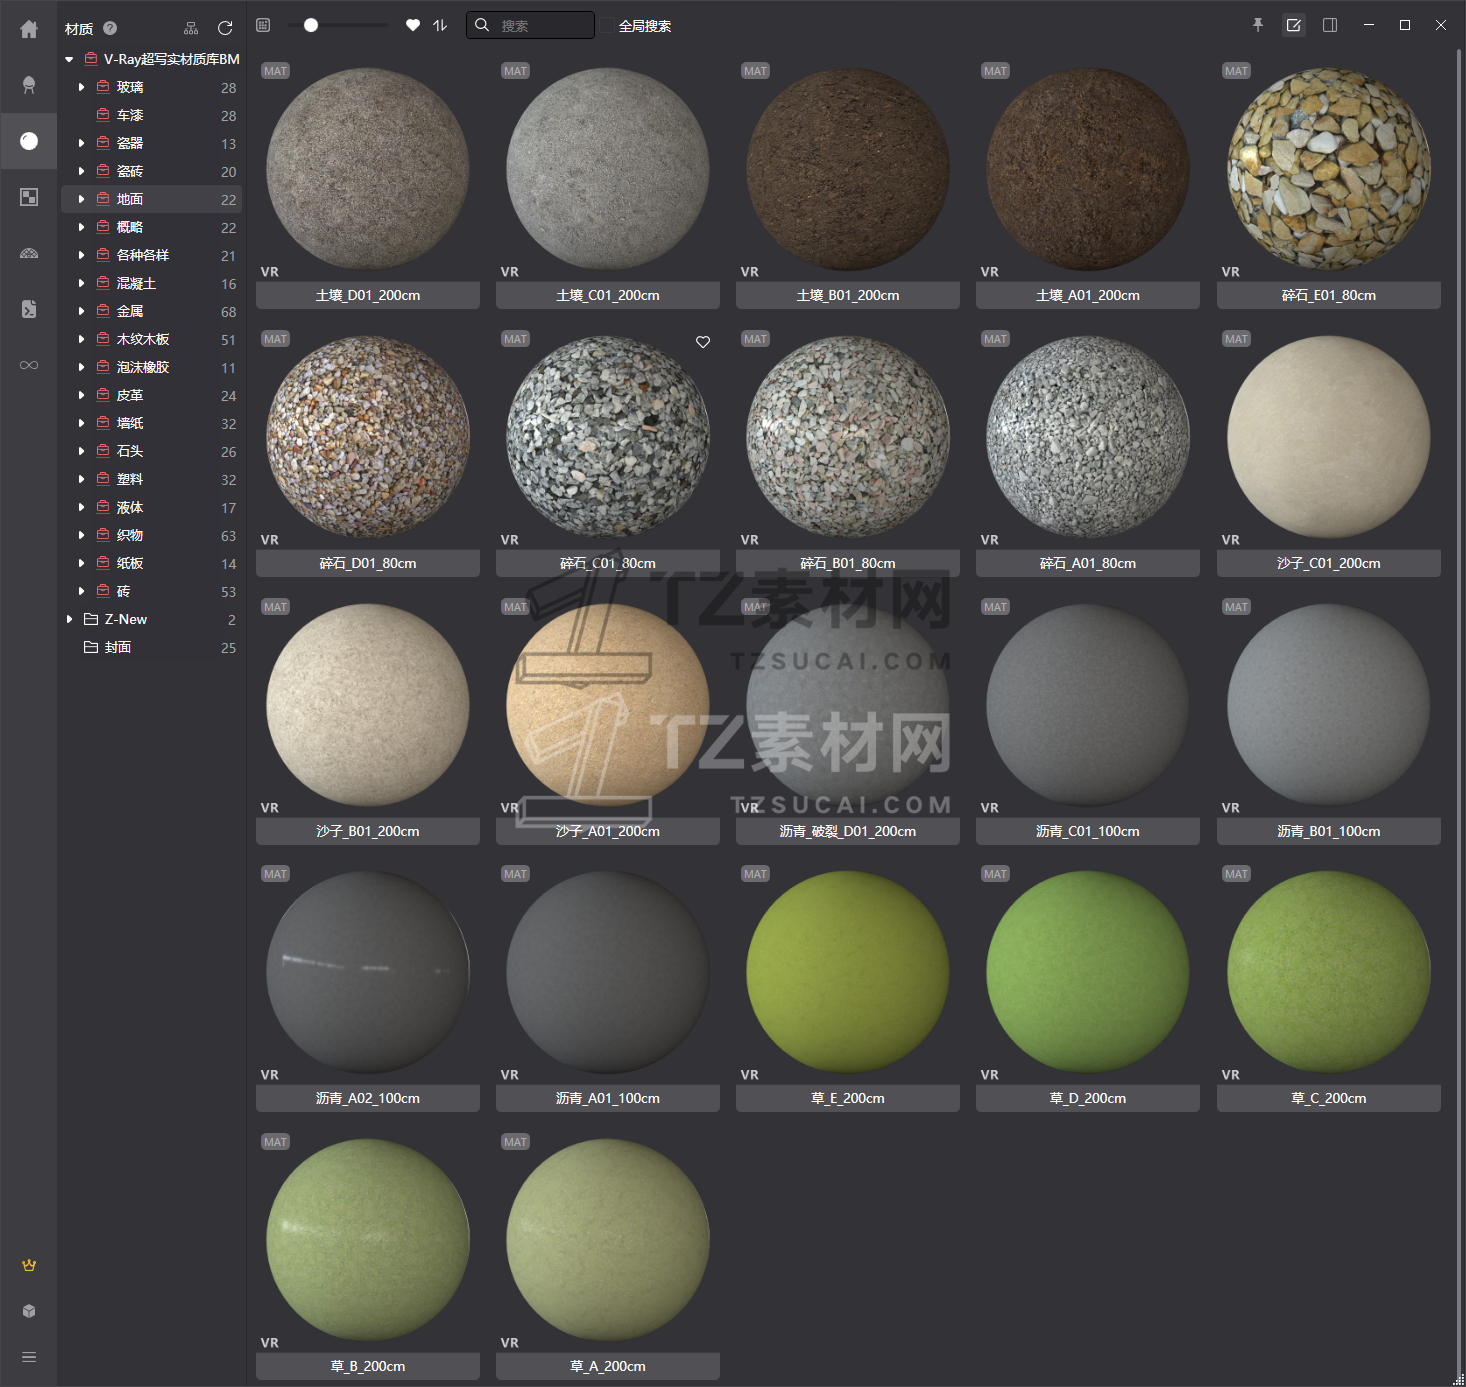Click the 沙子_C01_200cm name label
The width and height of the screenshot is (1466, 1387).
point(1329,563)
